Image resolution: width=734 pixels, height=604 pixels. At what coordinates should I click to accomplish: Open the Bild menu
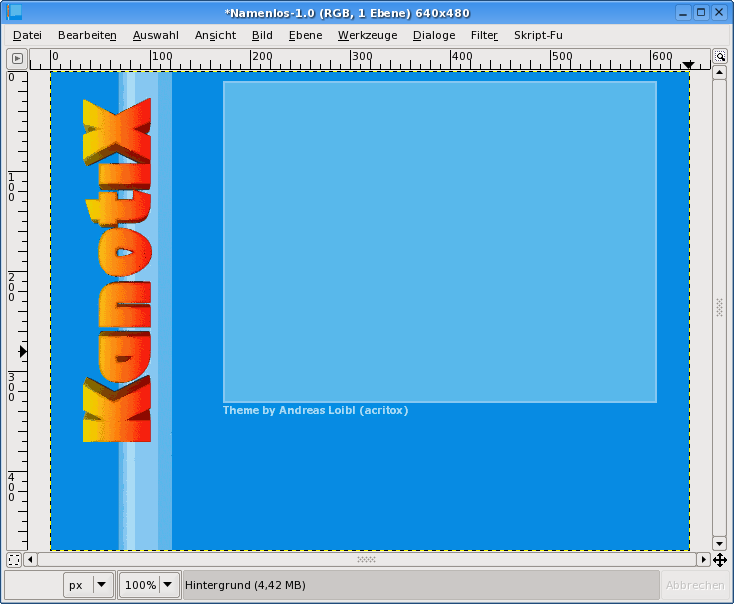(x=262, y=35)
